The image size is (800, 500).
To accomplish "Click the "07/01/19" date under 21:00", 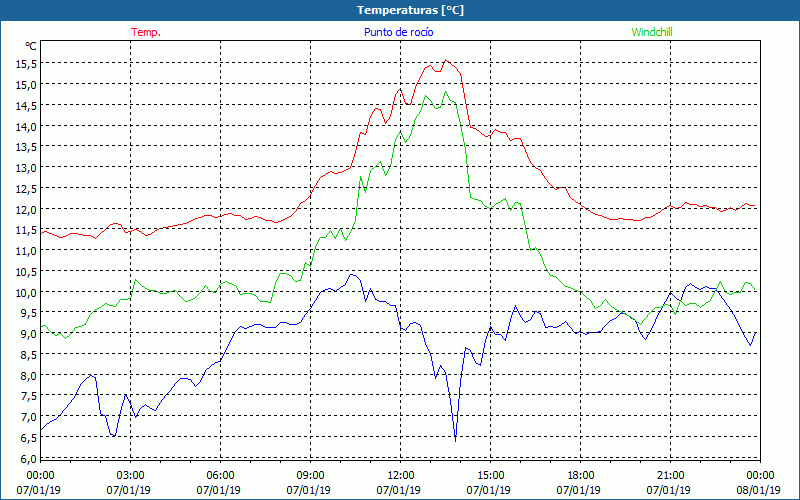I will pos(668,490).
